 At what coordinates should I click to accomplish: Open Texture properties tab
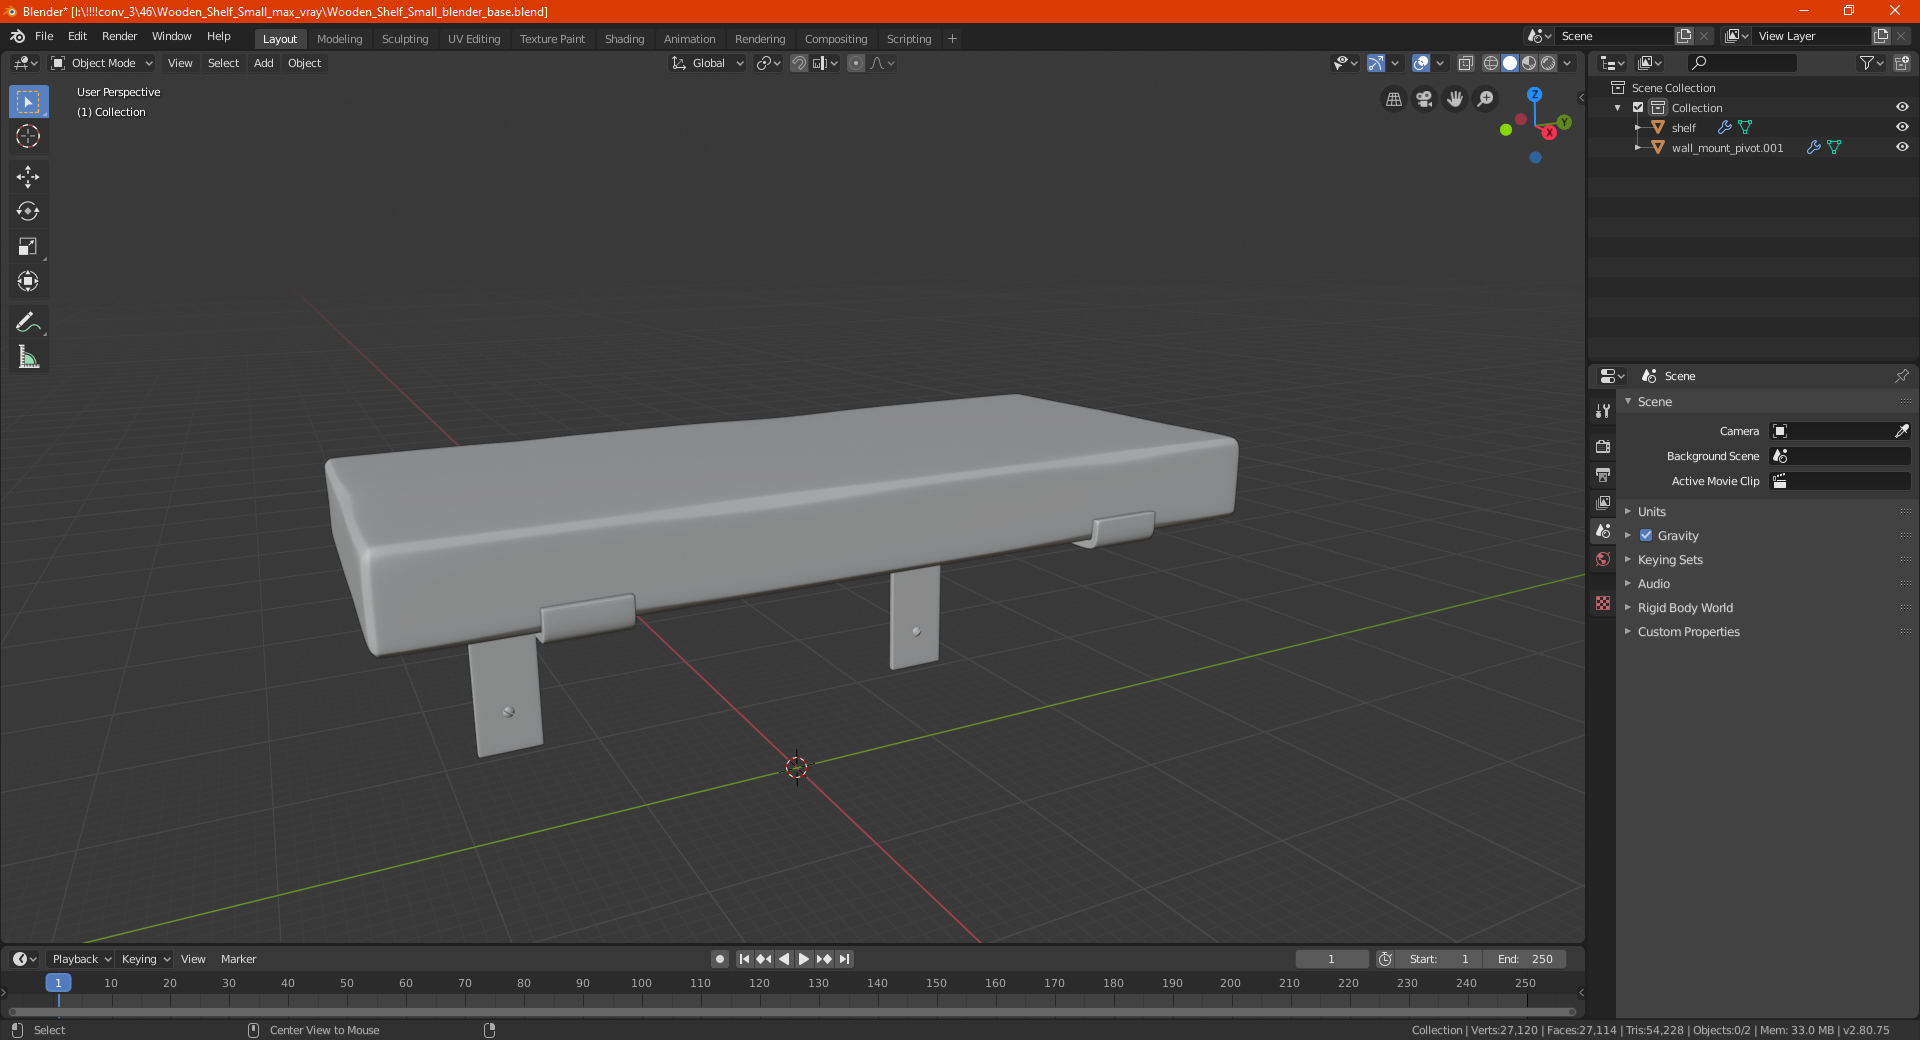pyautogui.click(x=1603, y=603)
